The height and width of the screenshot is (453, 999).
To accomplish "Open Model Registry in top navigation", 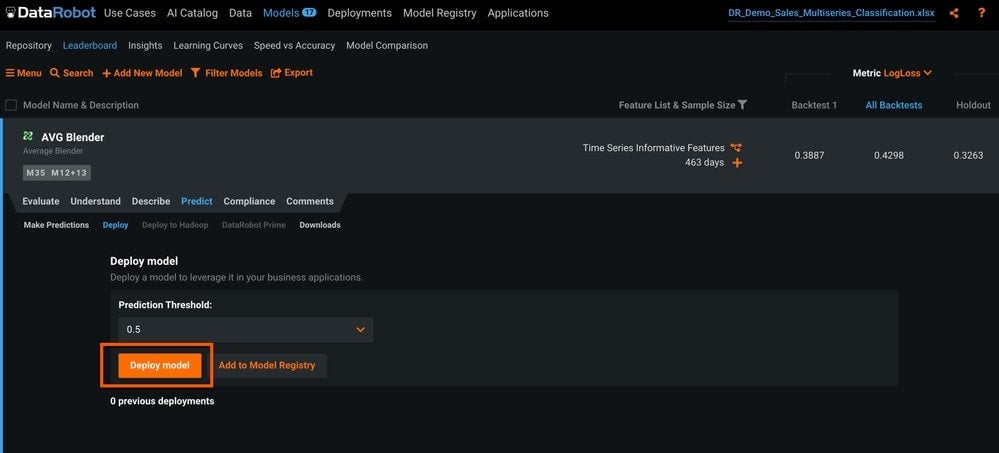I will tap(440, 13).
